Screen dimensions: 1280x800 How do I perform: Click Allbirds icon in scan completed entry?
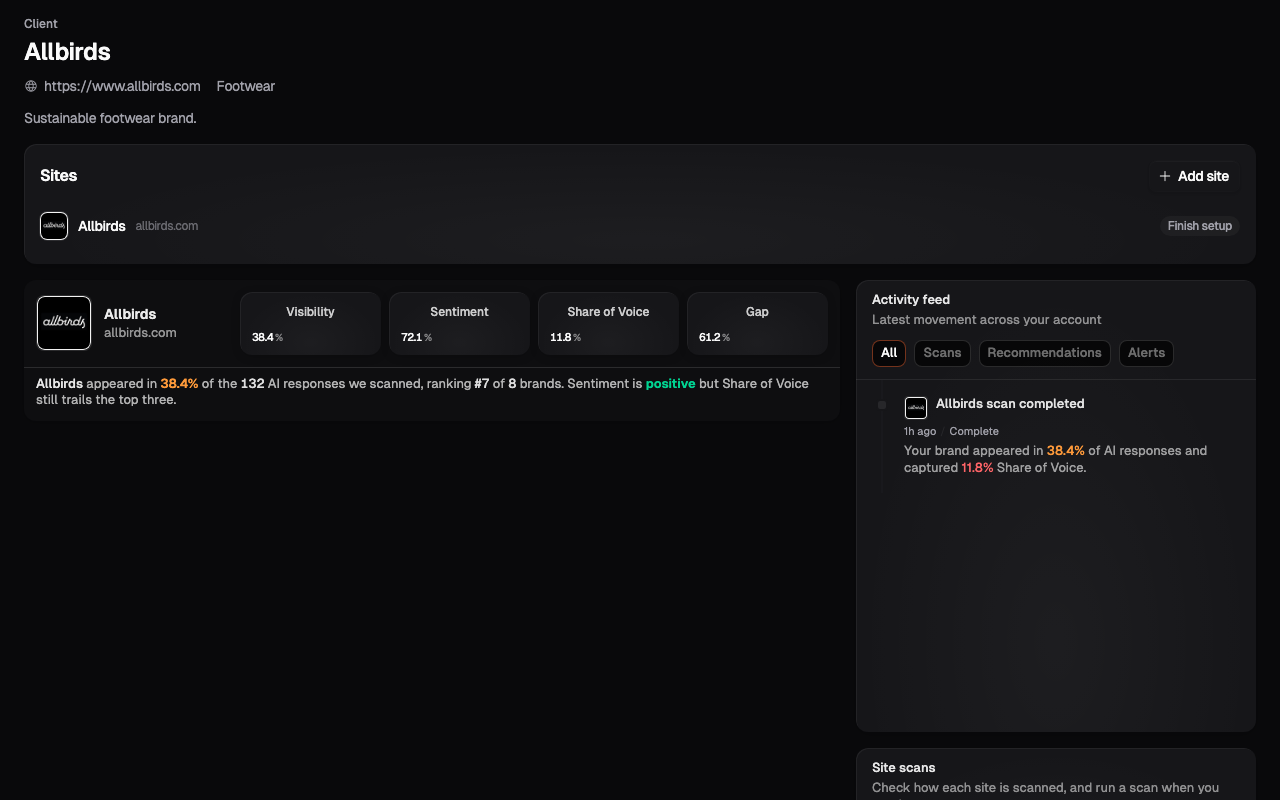(x=915, y=408)
